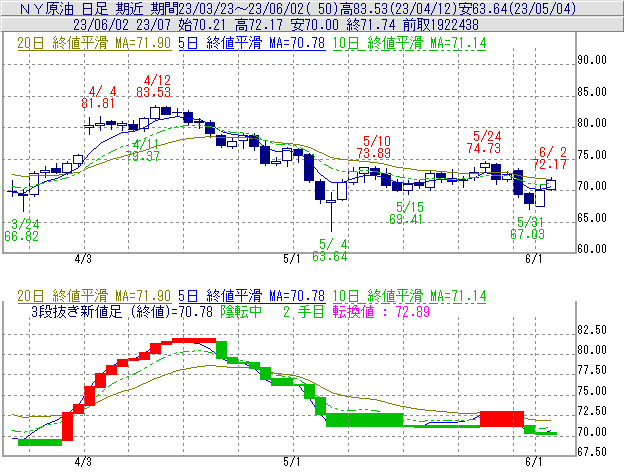The image size is (624, 475).
Task: Click the 5/10 73.89 peak label
Action: tap(374, 147)
